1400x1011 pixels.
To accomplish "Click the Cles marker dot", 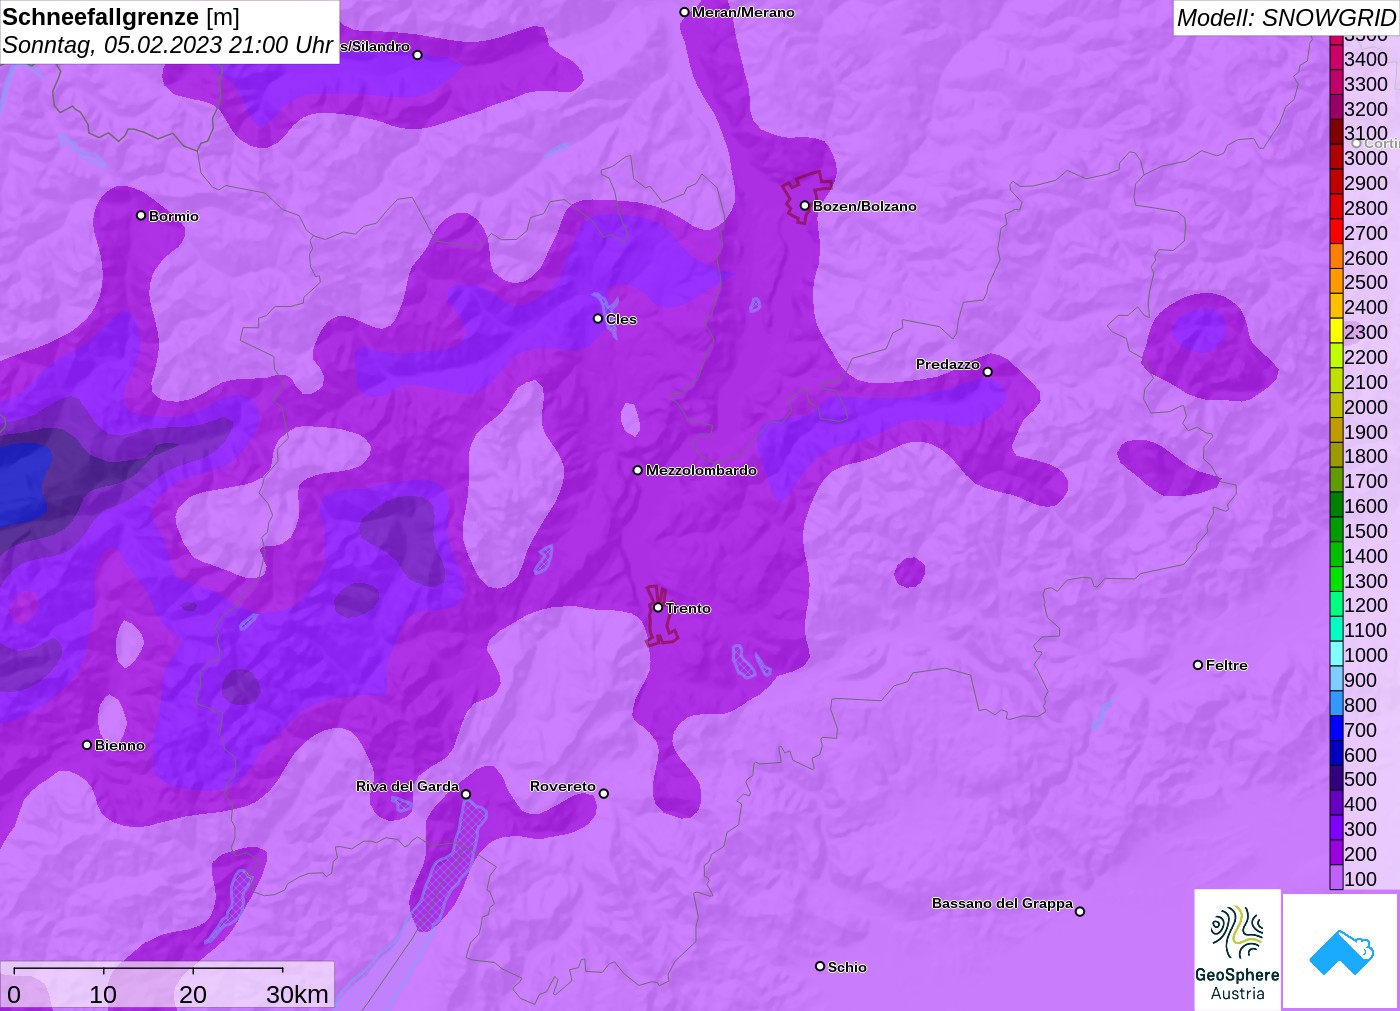I will pyautogui.click(x=598, y=319).
